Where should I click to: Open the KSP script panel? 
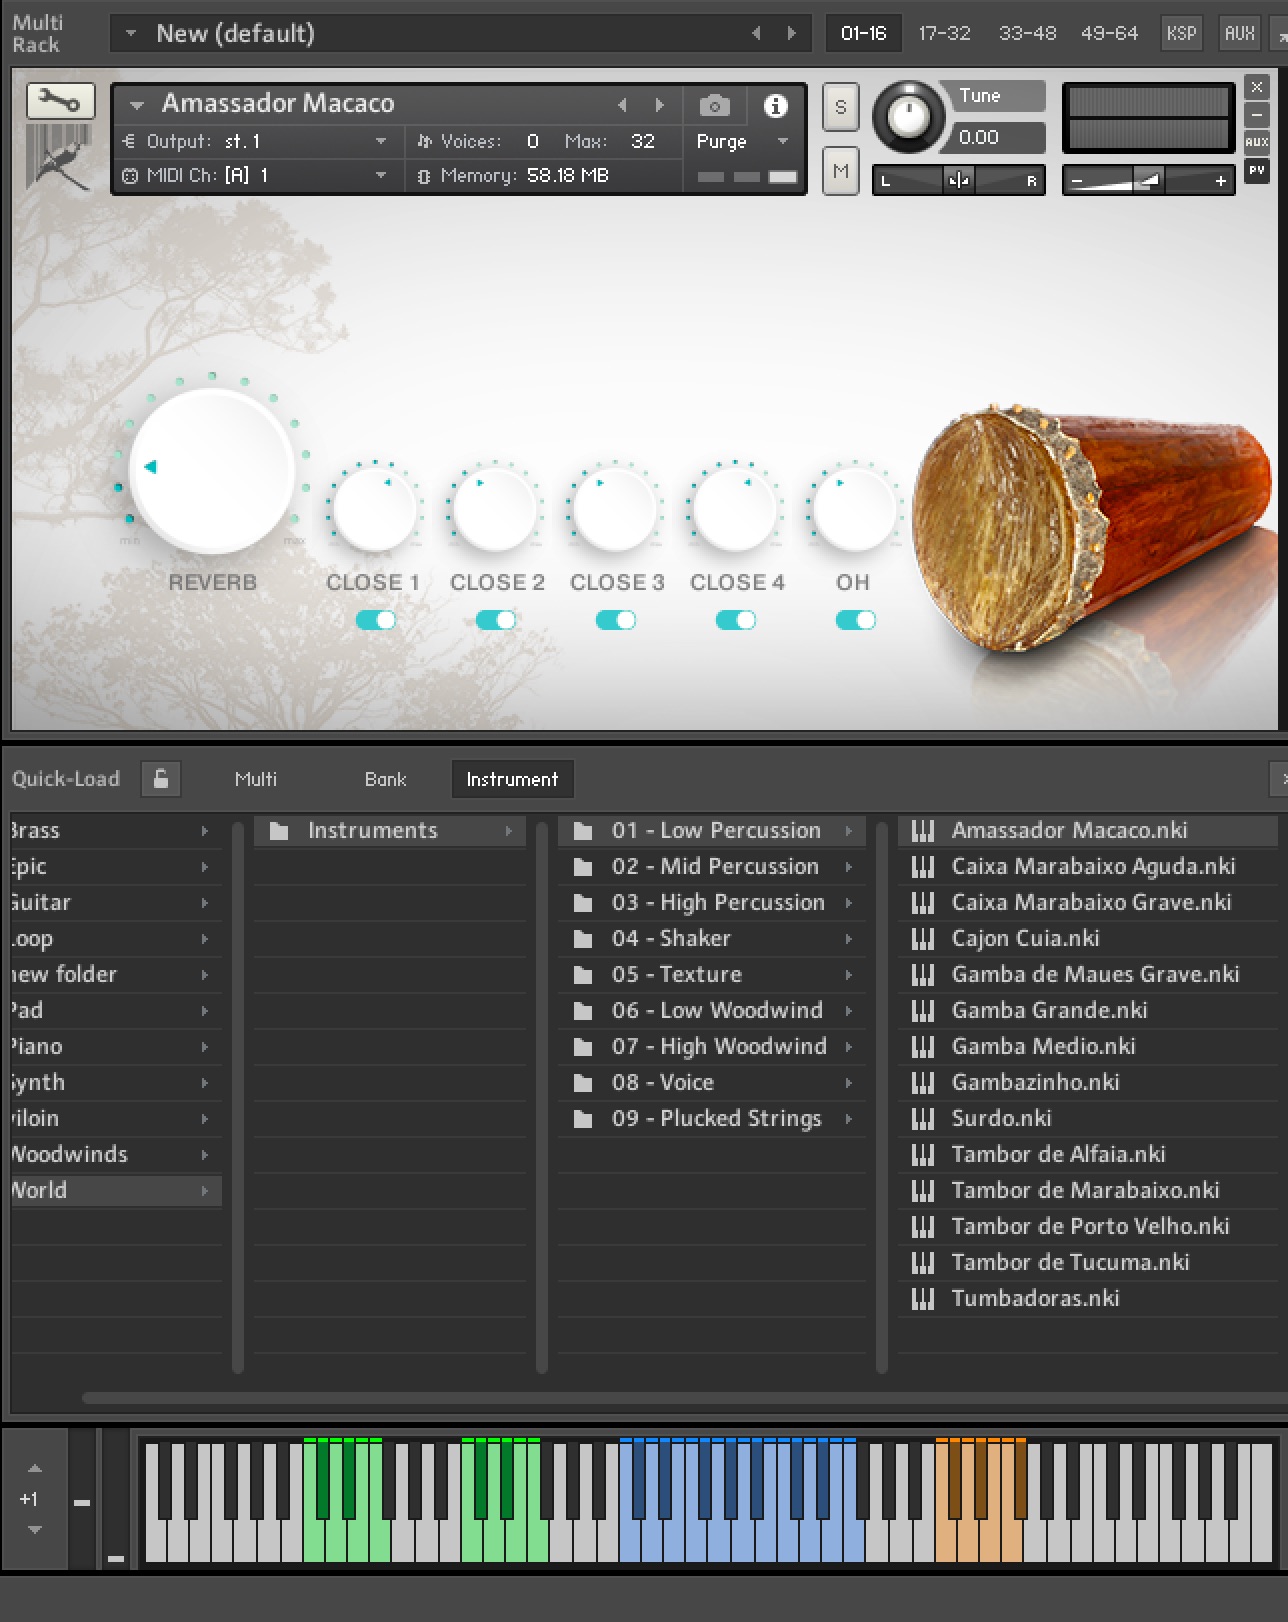point(1181,33)
